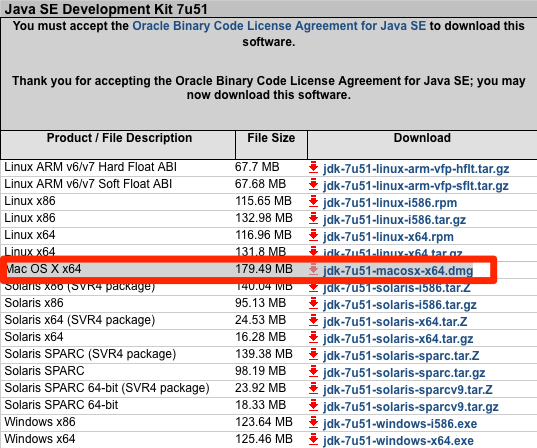Viewport: 537px width, 448px height.
Task: Click download arrow icon beside windows-i586.exe
Action: (x=313, y=423)
